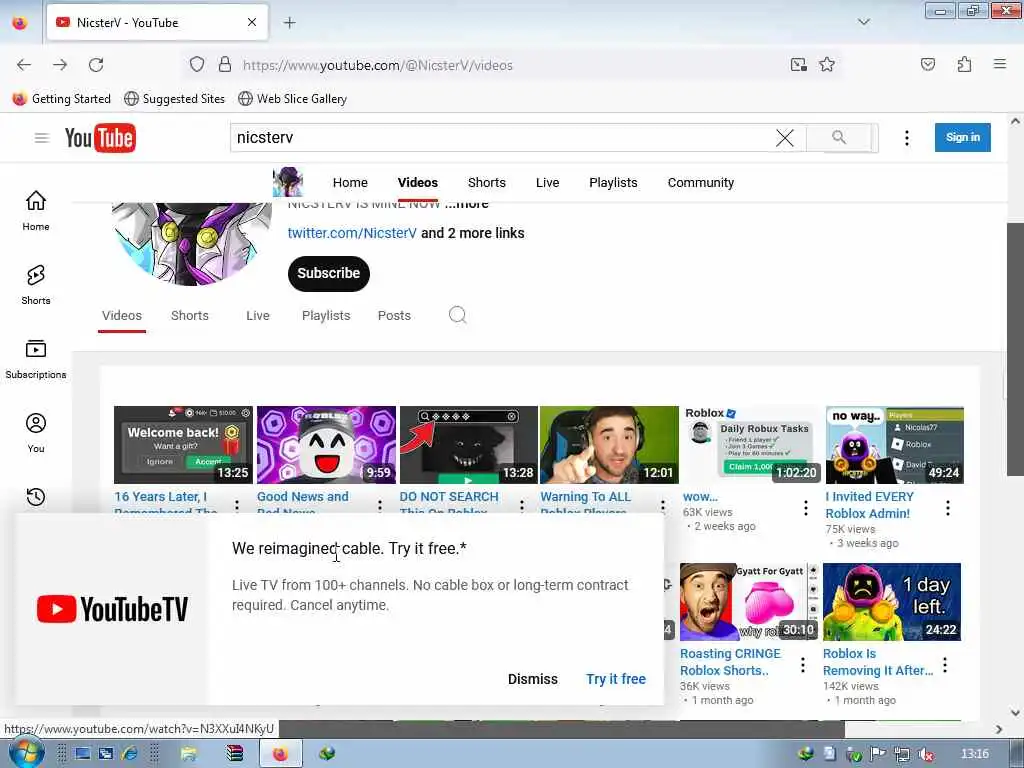Select lower Playlists tab below Subscribe
This screenshot has height=768, width=1024.
(326, 315)
